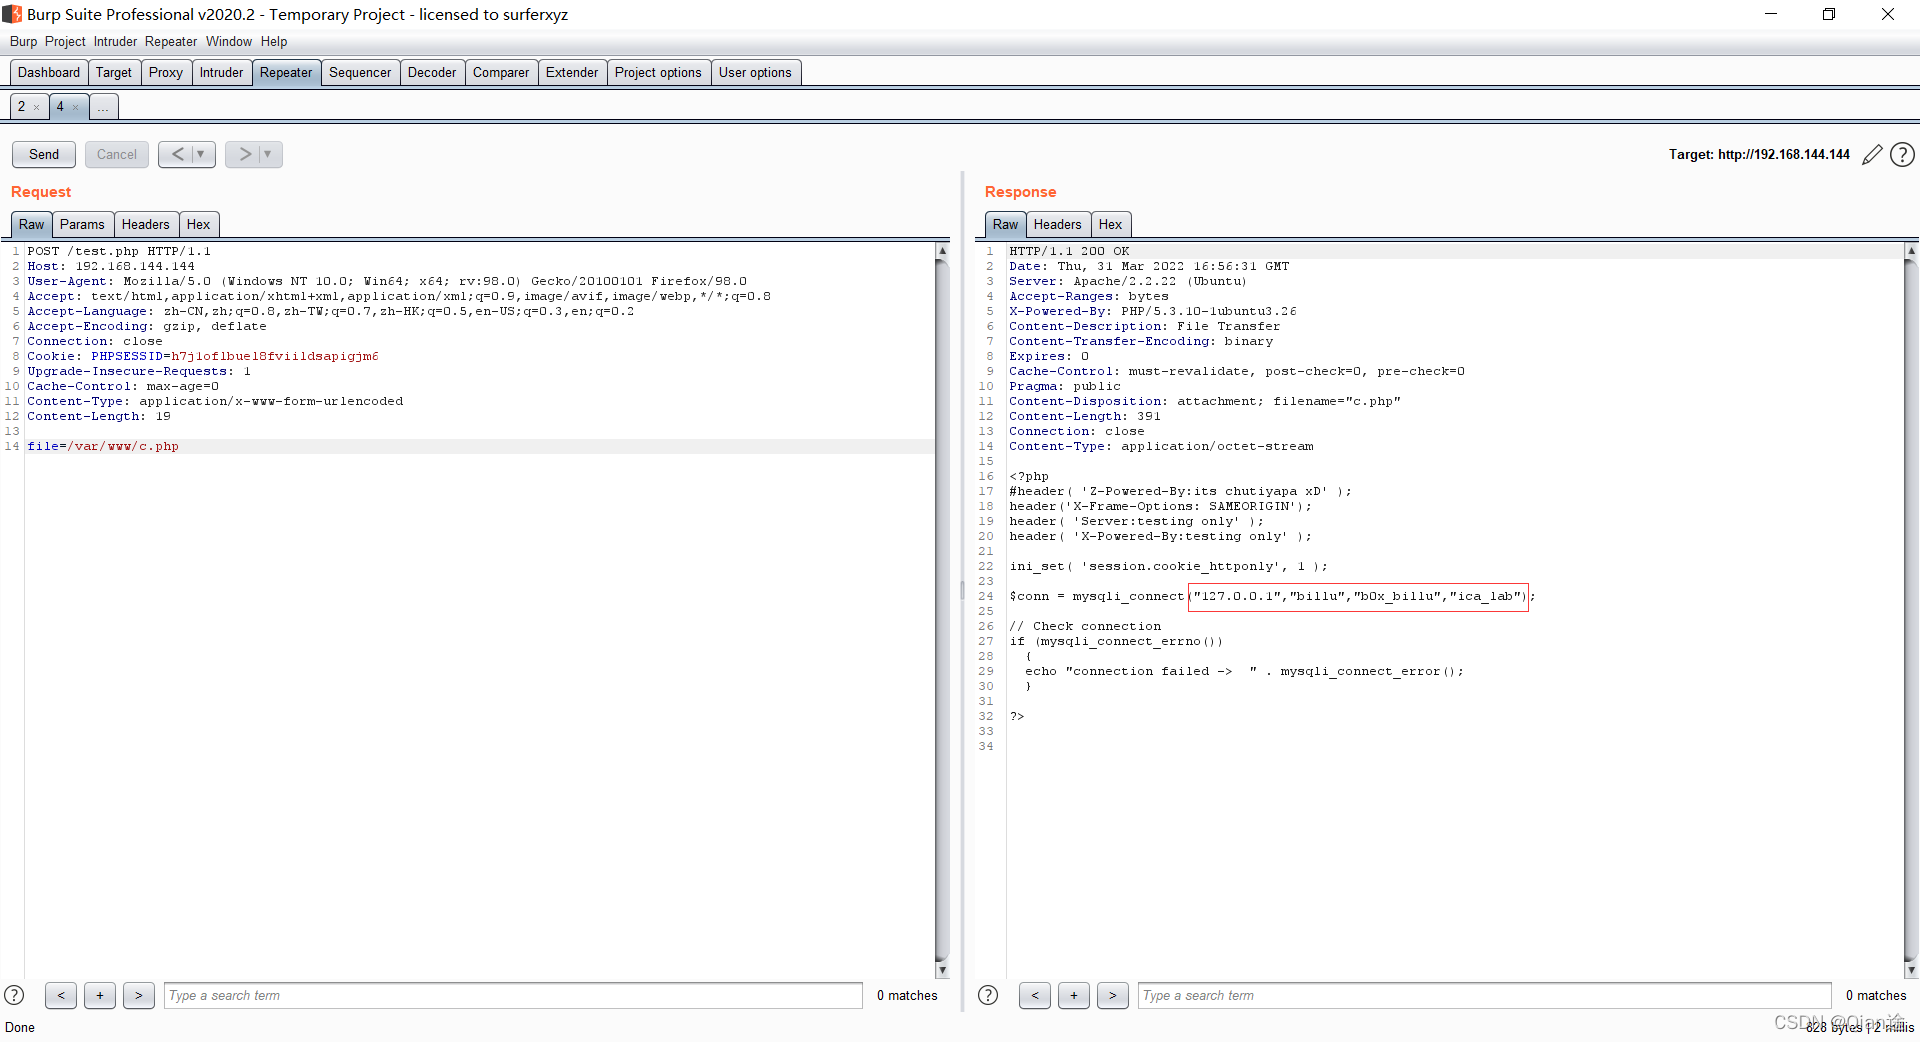The height and width of the screenshot is (1042, 1920).
Task: Click the request pane vertical scrollbar
Action: coord(942,610)
